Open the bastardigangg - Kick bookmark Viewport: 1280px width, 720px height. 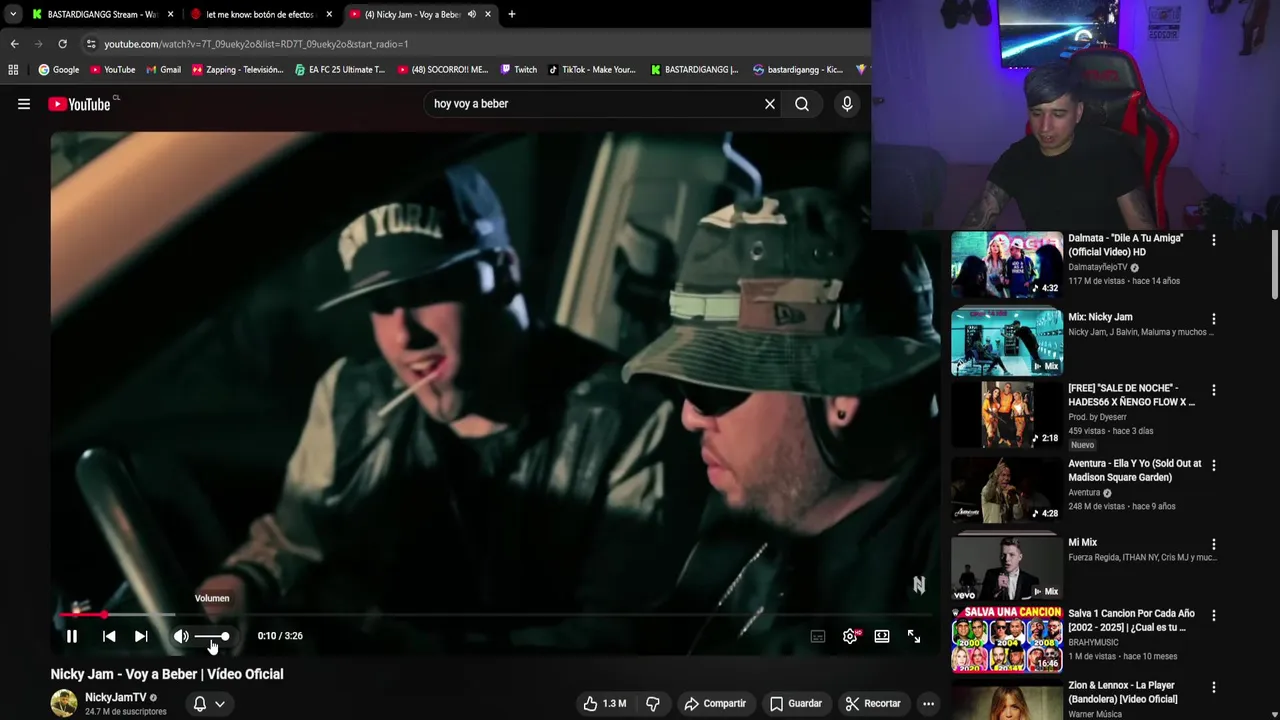[x=797, y=70]
